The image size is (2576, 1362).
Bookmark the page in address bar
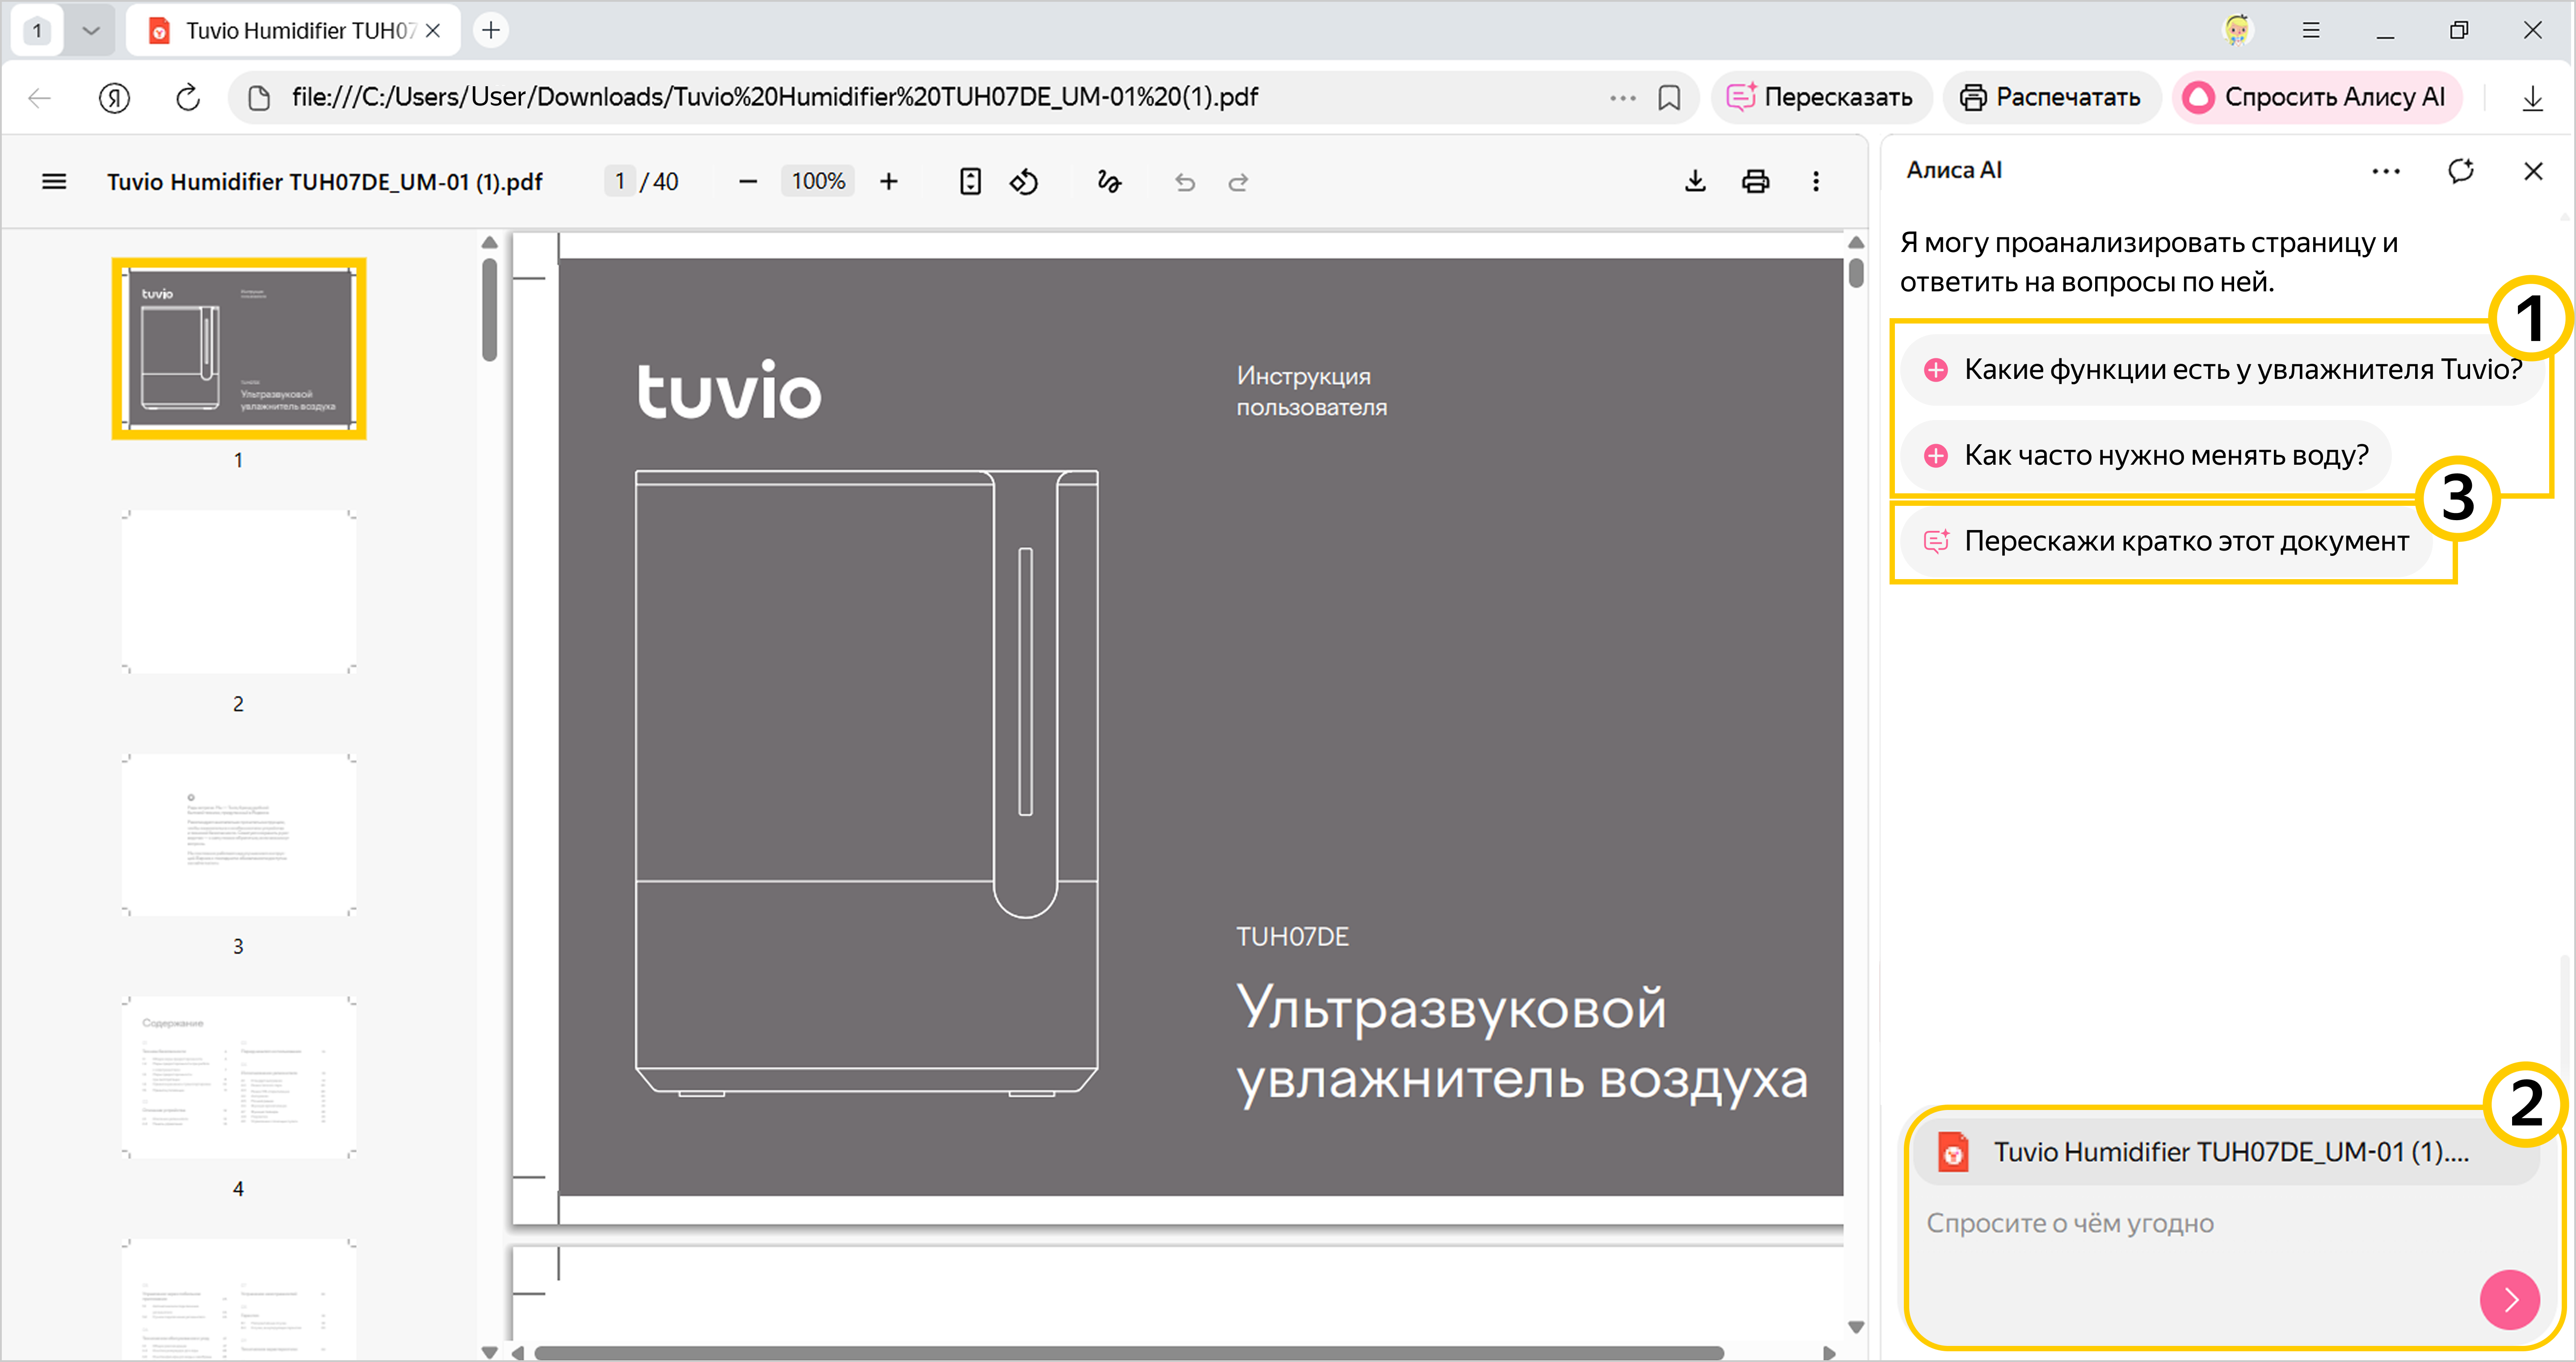[x=1669, y=97]
